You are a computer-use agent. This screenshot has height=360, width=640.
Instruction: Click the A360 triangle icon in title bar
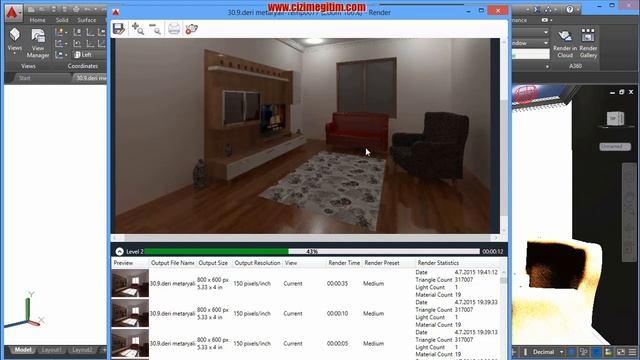click(548, 9)
